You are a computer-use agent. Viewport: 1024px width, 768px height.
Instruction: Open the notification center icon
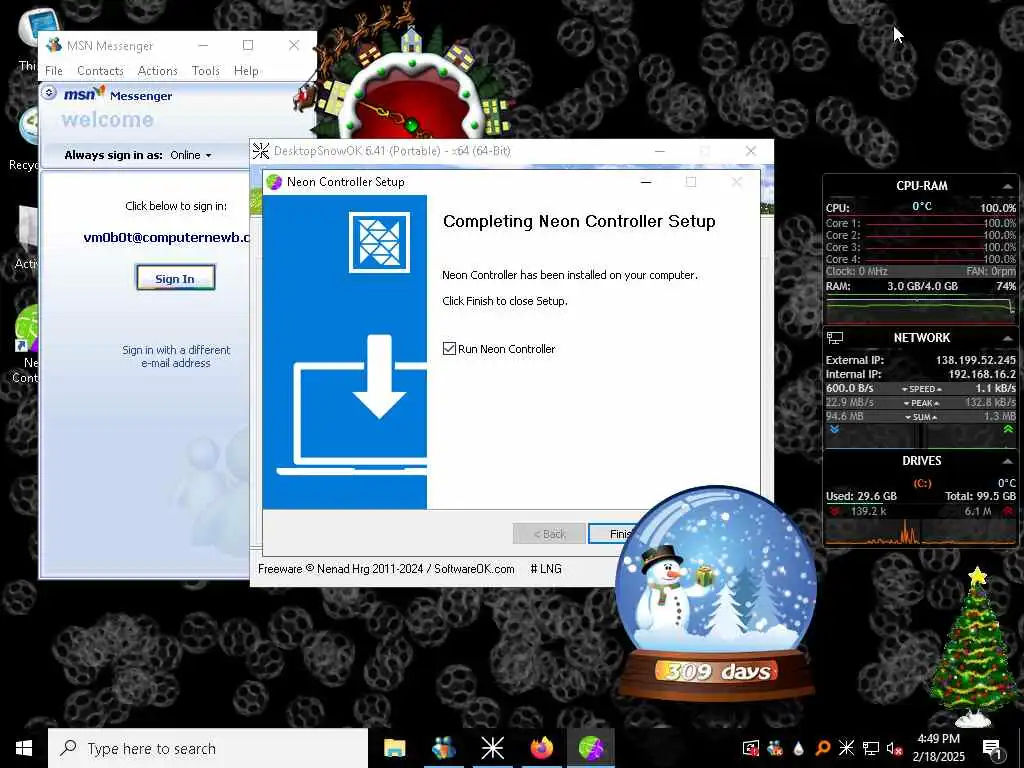992,749
